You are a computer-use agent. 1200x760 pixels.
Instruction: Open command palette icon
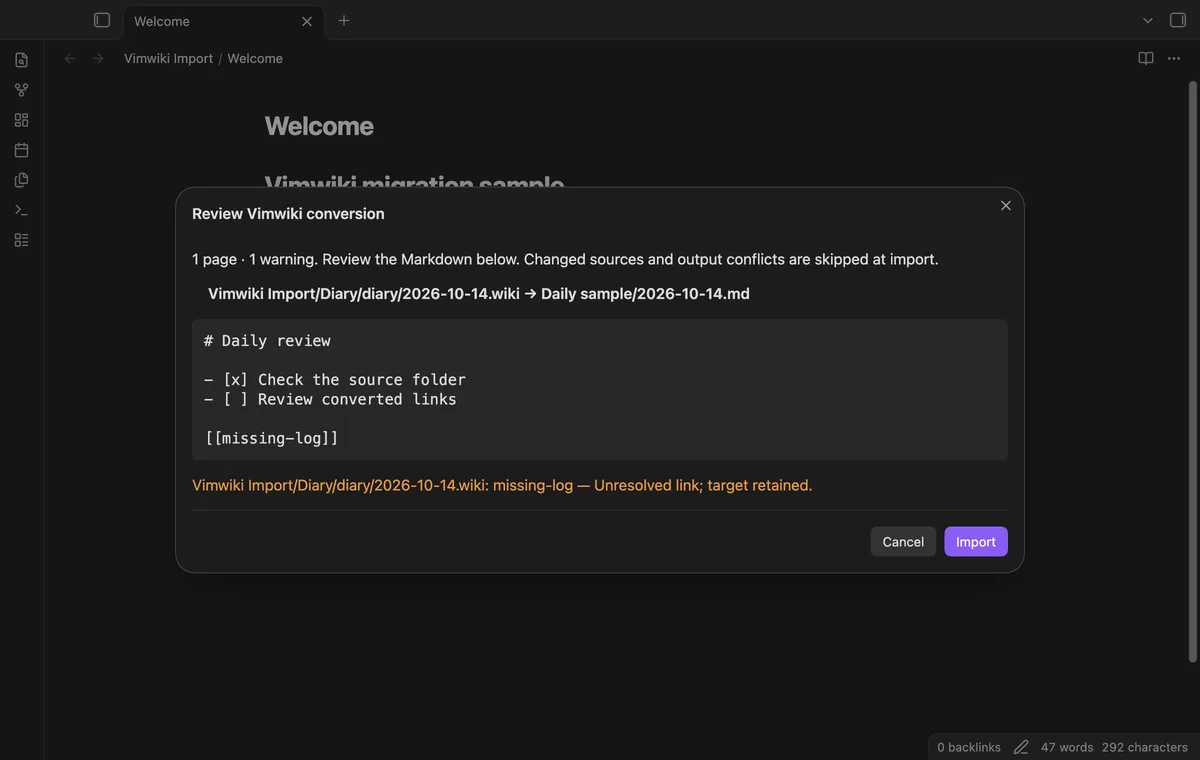click(x=21, y=210)
